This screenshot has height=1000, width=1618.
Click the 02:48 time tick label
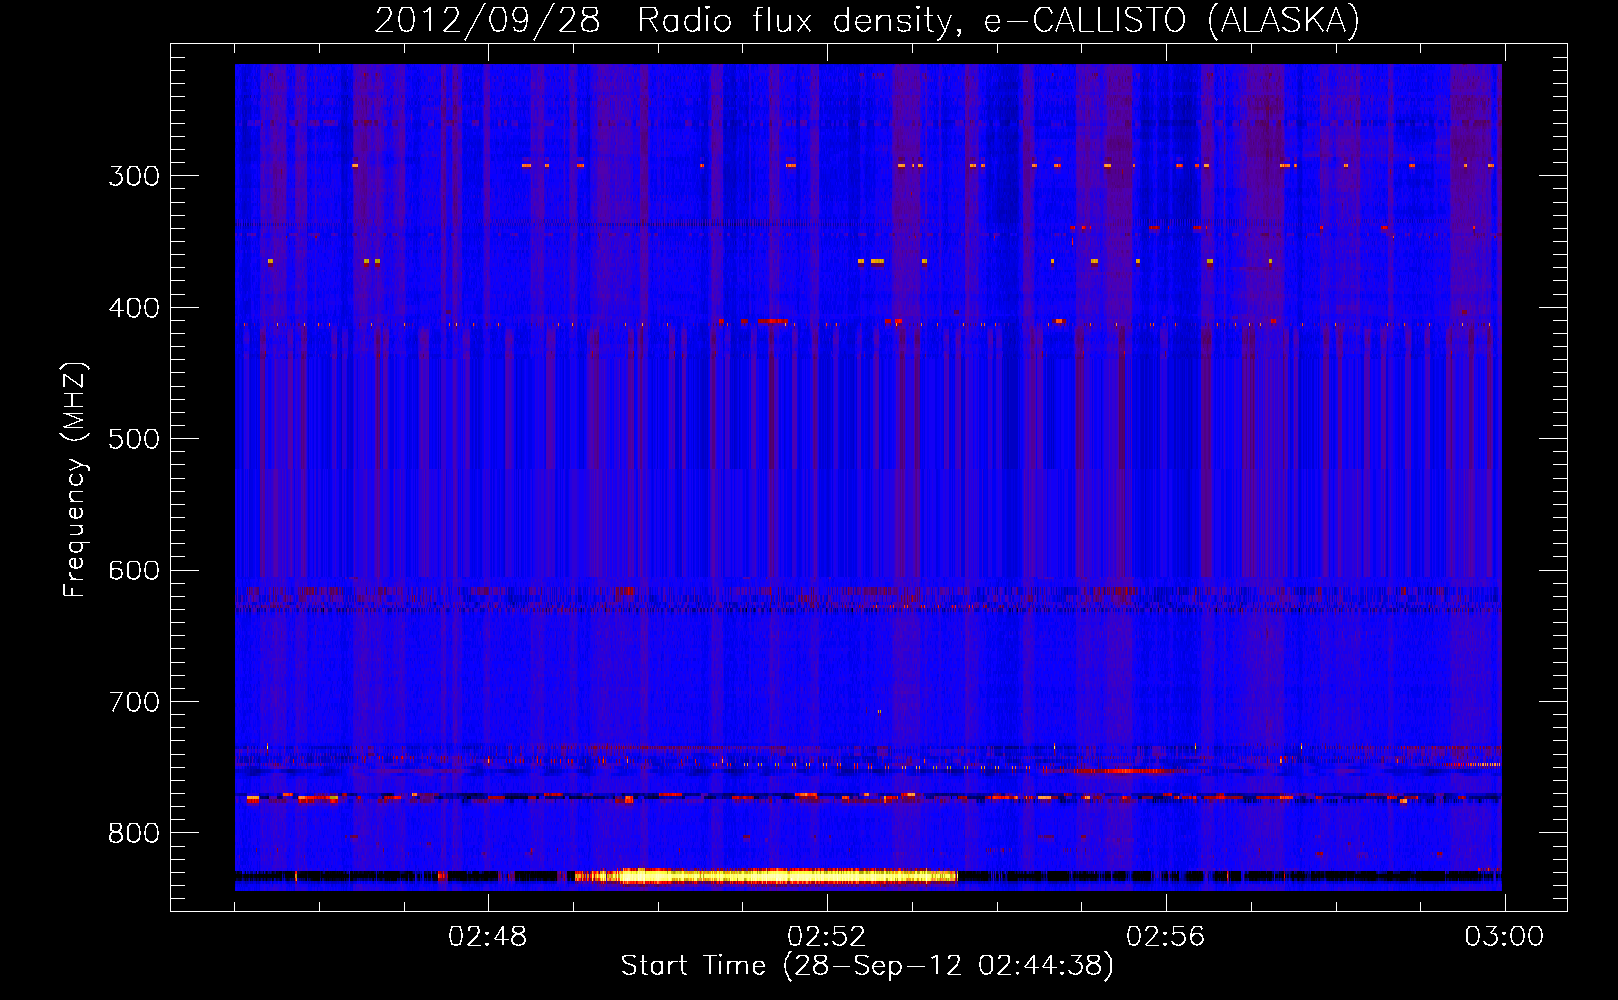coord(488,937)
